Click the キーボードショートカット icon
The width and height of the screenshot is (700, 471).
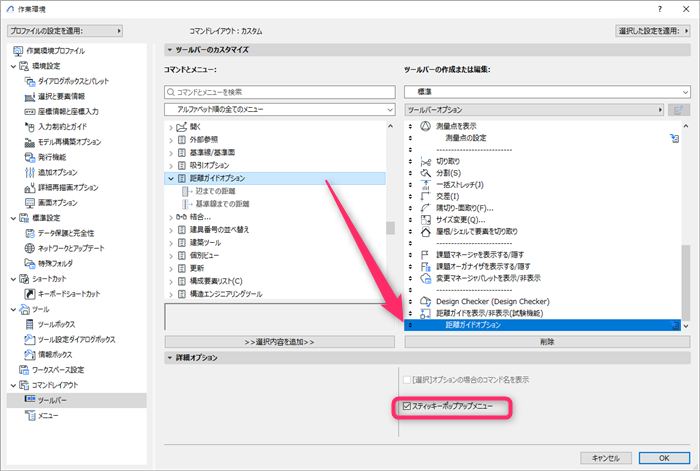pyautogui.click(x=30, y=294)
